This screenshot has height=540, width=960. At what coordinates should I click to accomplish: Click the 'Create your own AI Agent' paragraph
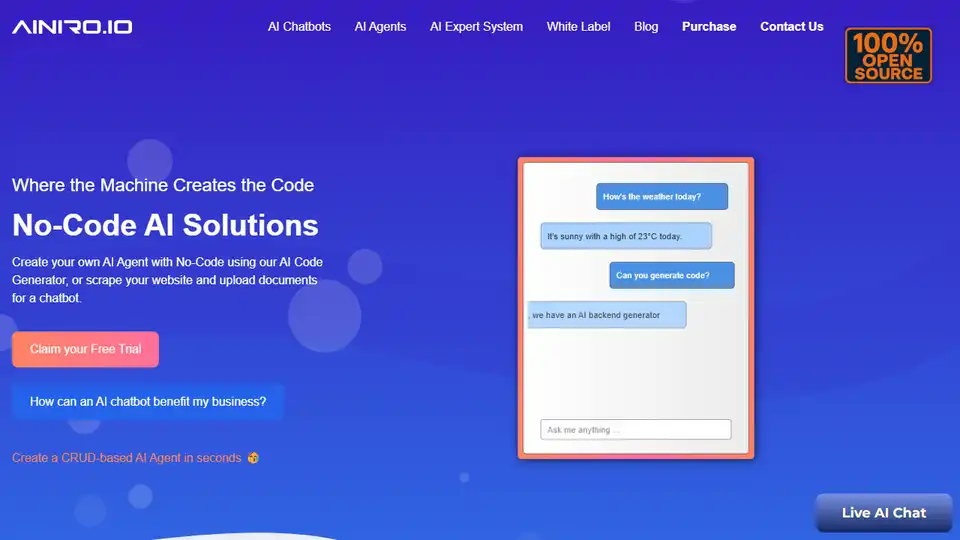[167, 280]
